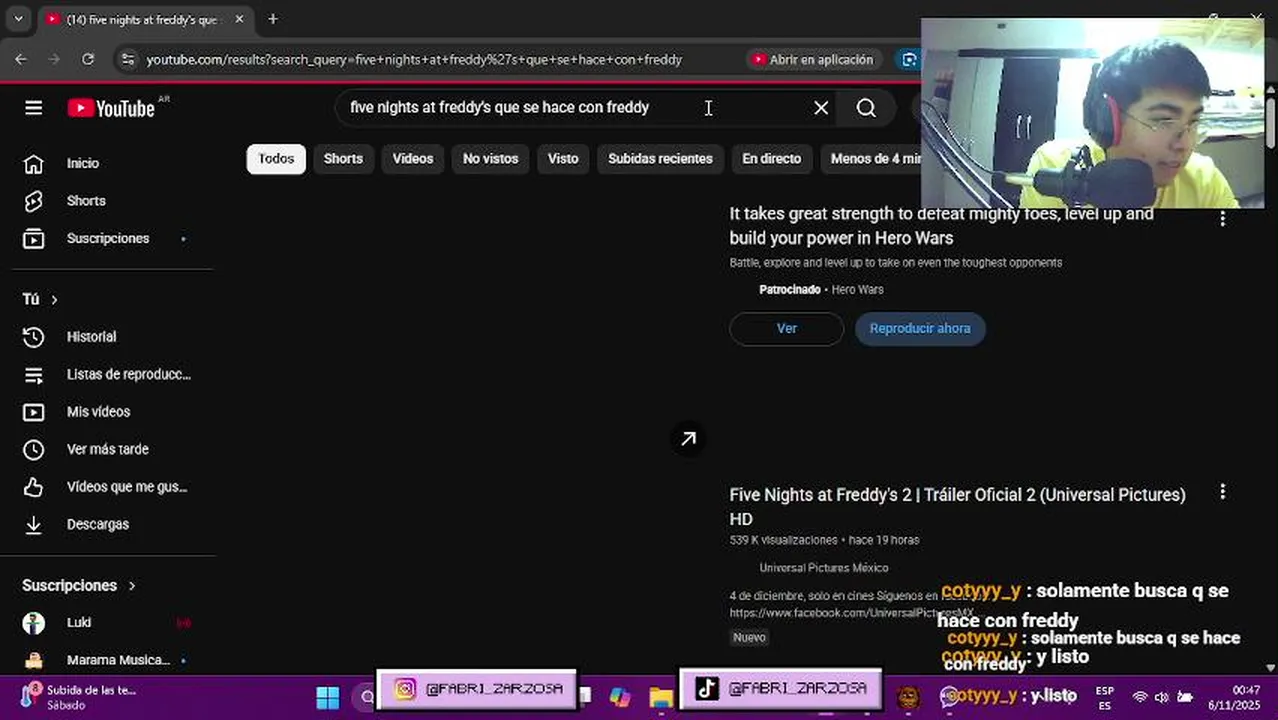Open the Wi-Fi network tray icon
Image resolution: width=1278 pixels, height=720 pixels.
1139,697
